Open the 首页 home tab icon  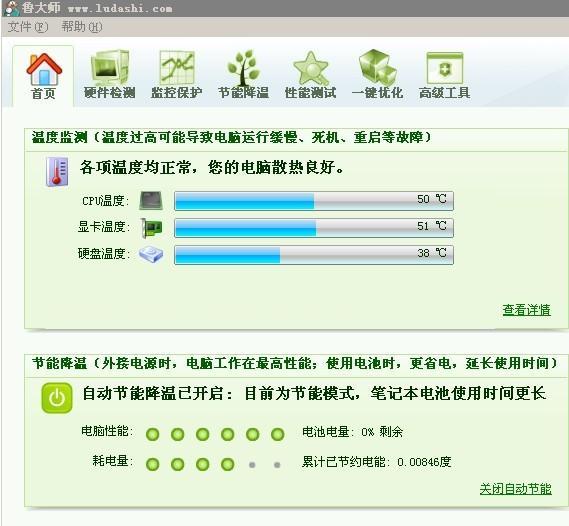tap(44, 69)
